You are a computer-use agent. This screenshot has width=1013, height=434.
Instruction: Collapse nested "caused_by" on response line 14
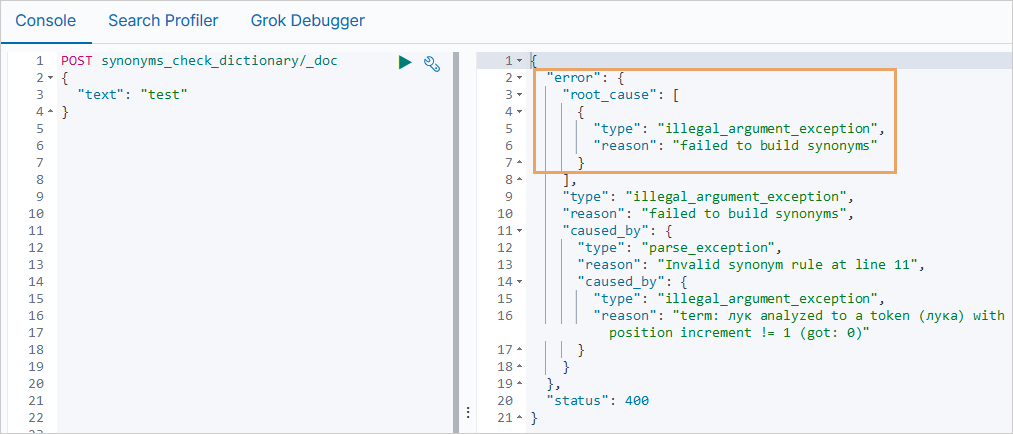[x=520, y=282]
